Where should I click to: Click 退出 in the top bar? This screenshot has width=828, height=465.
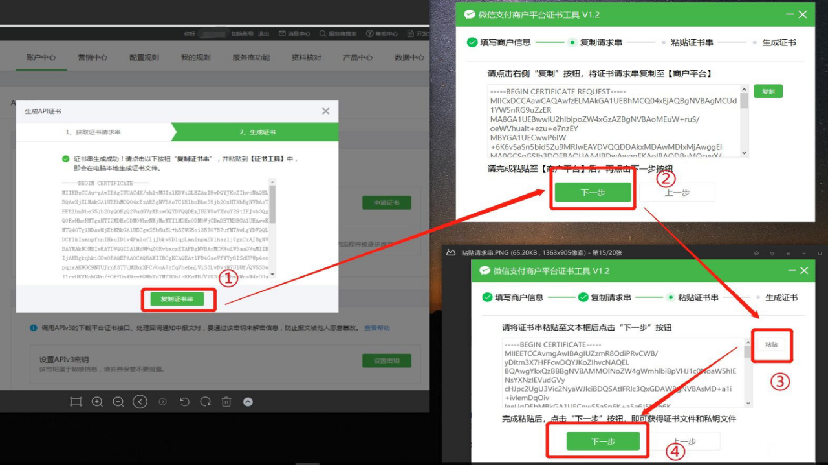point(264,34)
